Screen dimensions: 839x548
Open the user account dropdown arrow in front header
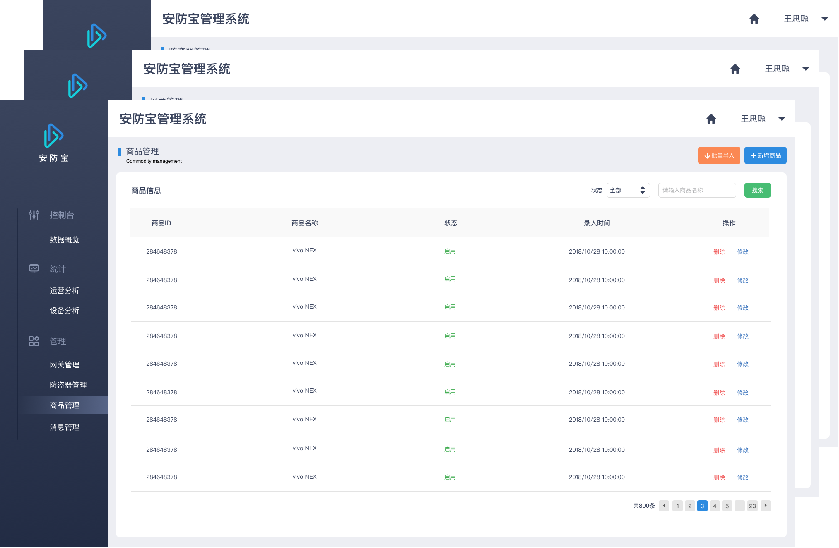tap(782, 119)
